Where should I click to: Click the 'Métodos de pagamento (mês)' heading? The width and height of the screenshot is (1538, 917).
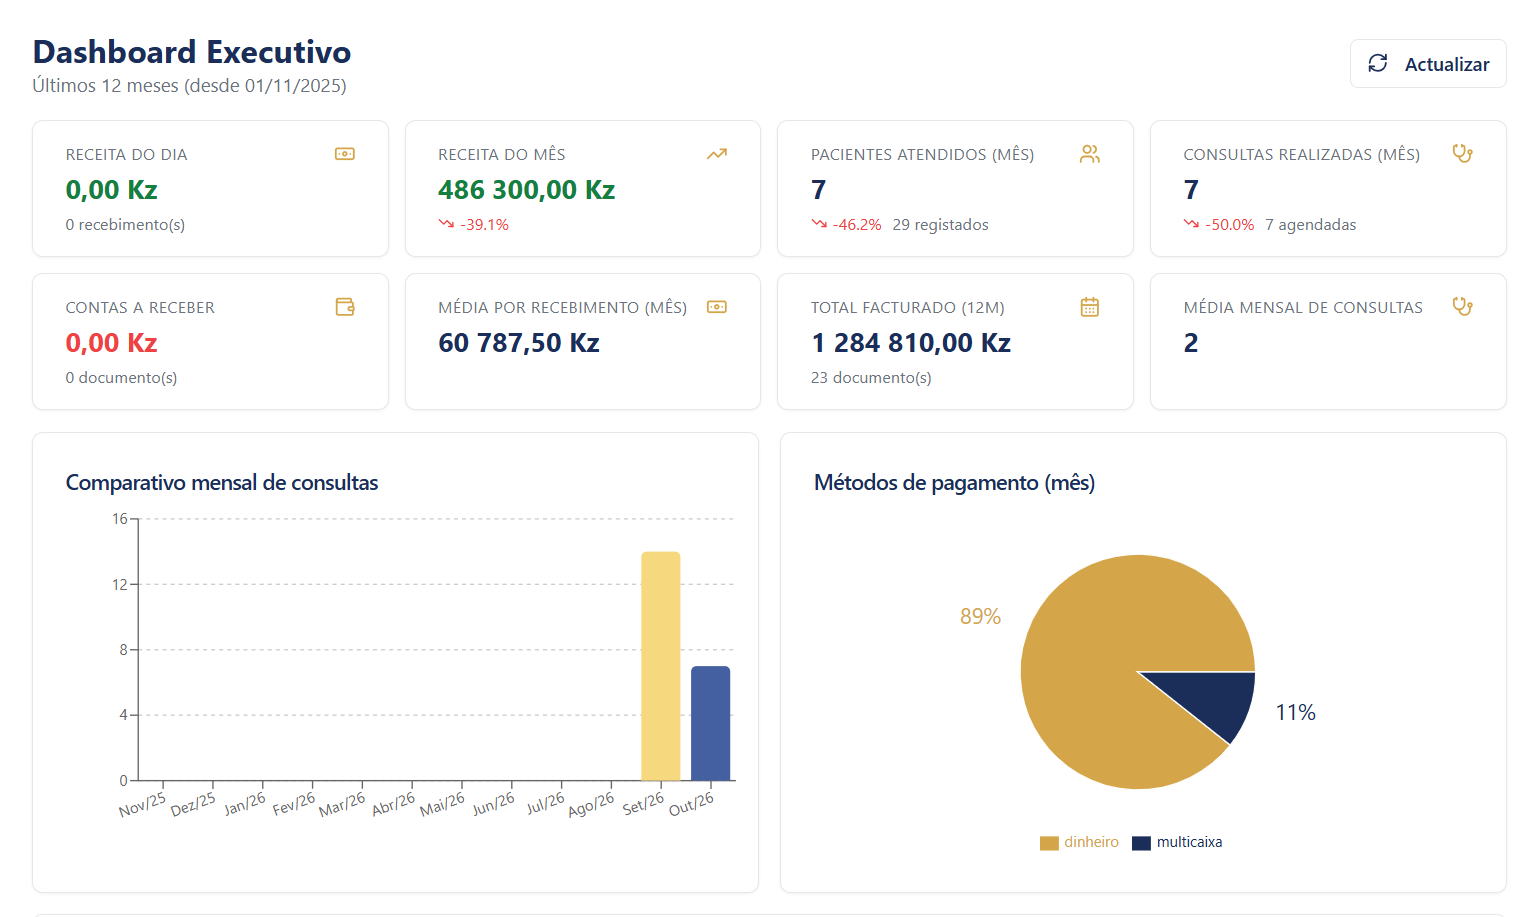[x=954, y=483]
